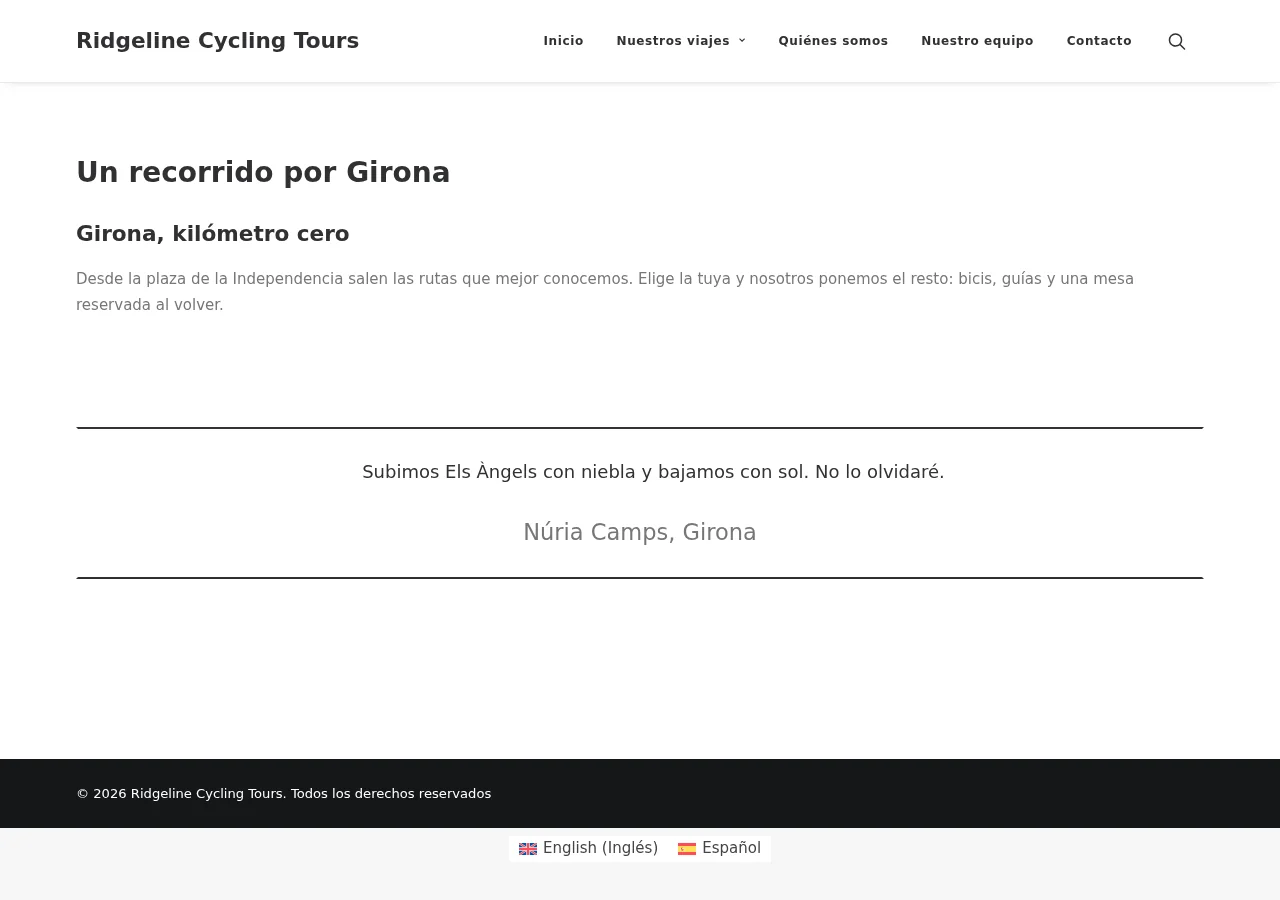Open the Quiénes somos menu item
This screenshot has height=900, width=1280.
pyautogui.click(x=833, y=41)
